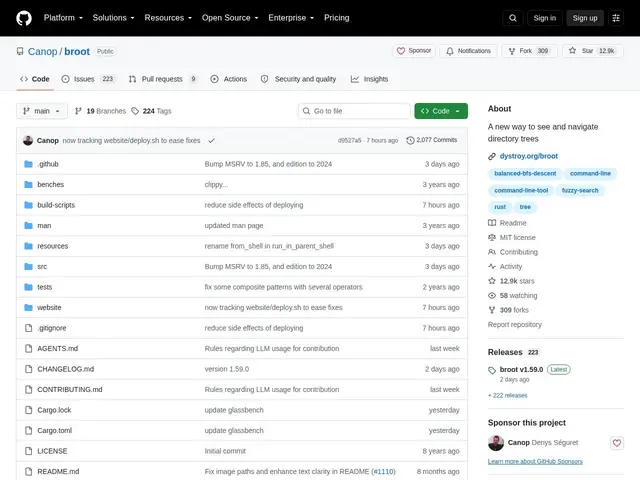Click the Notifications bell button

[x=468, y=51]
